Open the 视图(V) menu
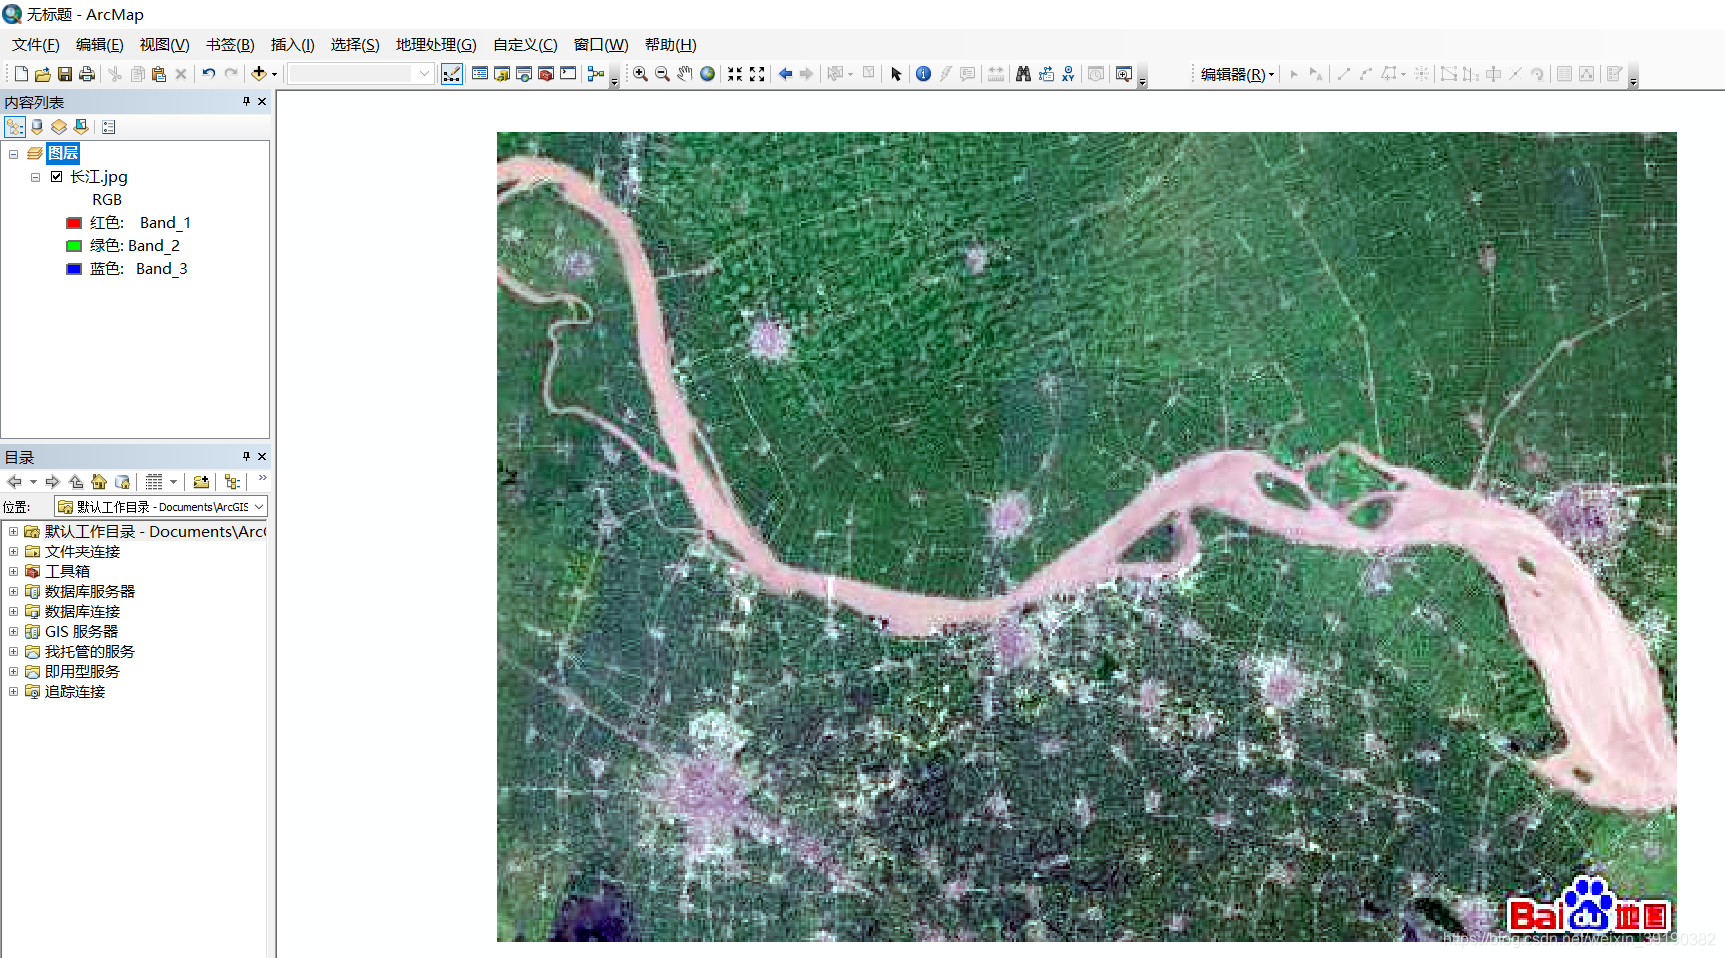The width and height of the screenshot is (1725, 958). (164, 45)
